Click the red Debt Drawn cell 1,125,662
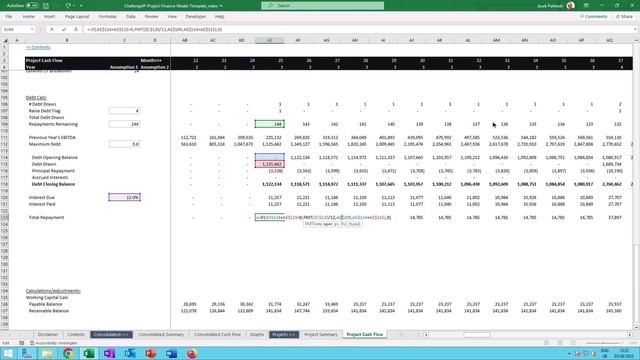Screen dimensions: 640x360 point(270,164)
